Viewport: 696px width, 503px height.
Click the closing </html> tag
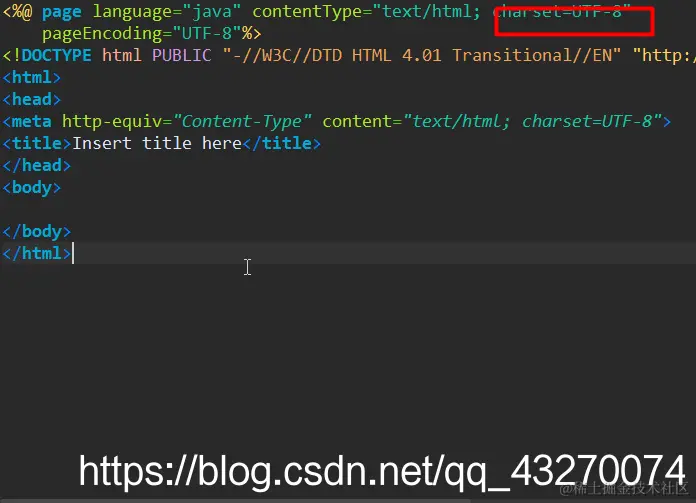(x=37, y=253)
